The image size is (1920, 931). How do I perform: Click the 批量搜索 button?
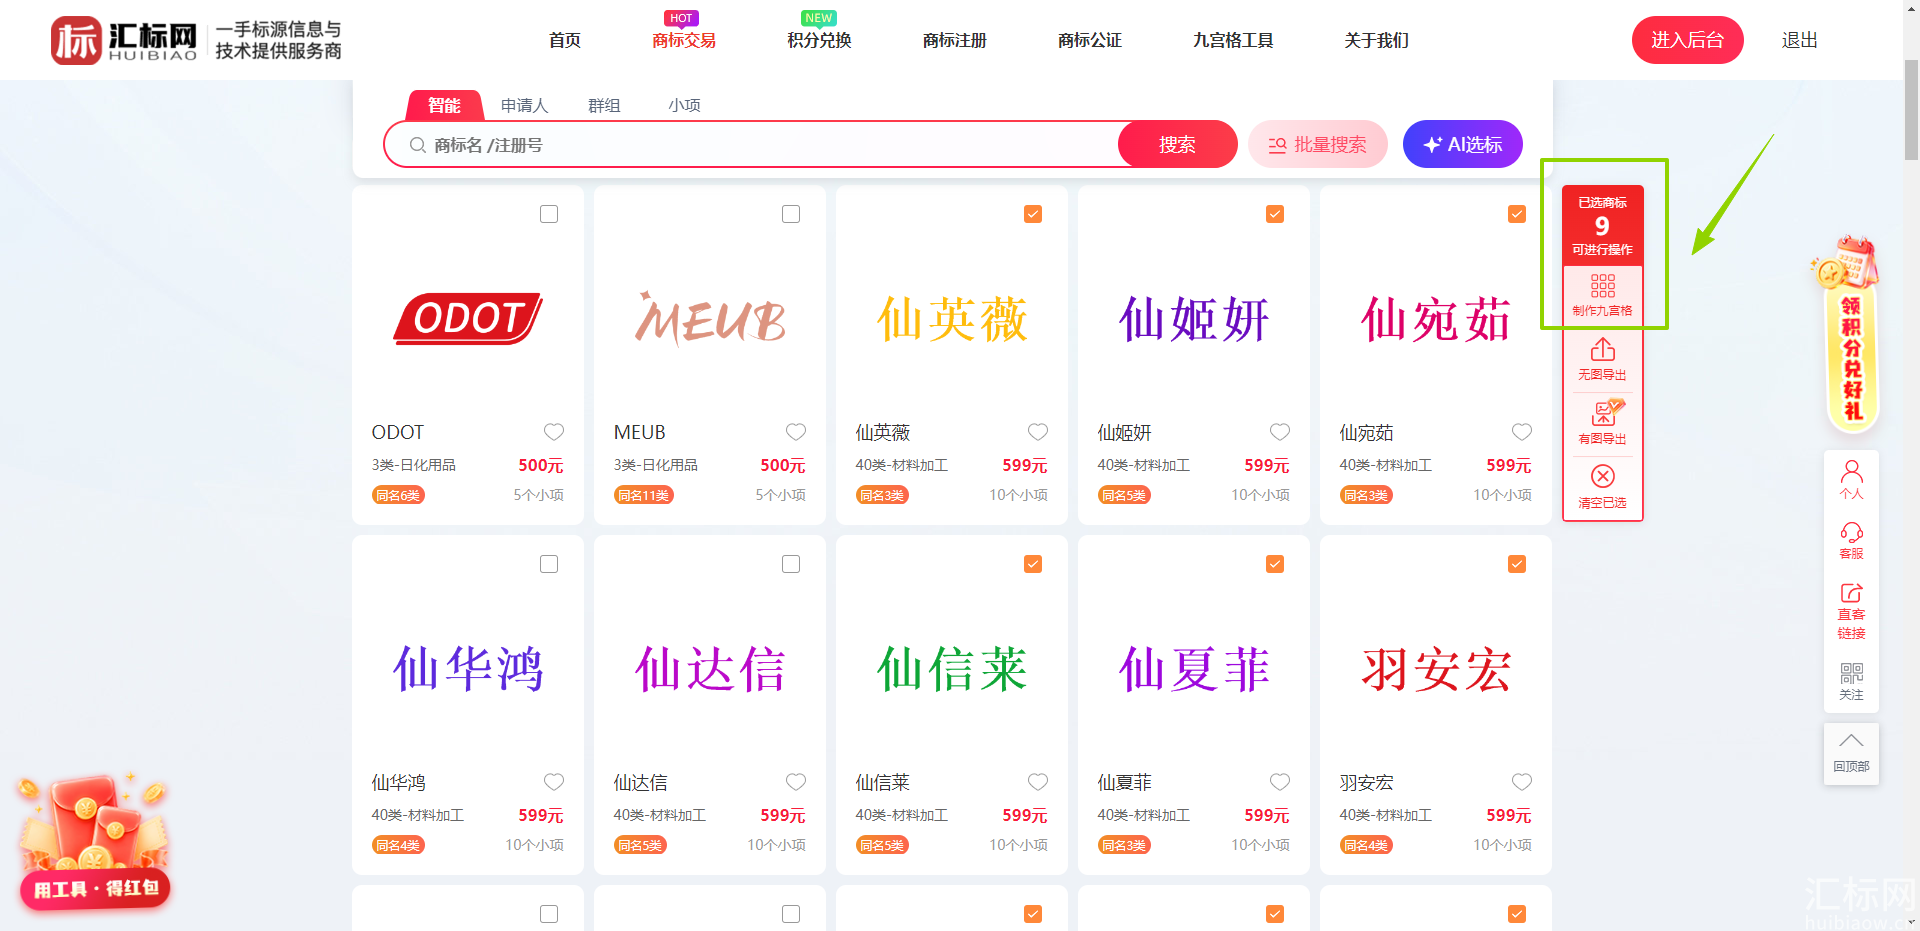point(1317,144)
